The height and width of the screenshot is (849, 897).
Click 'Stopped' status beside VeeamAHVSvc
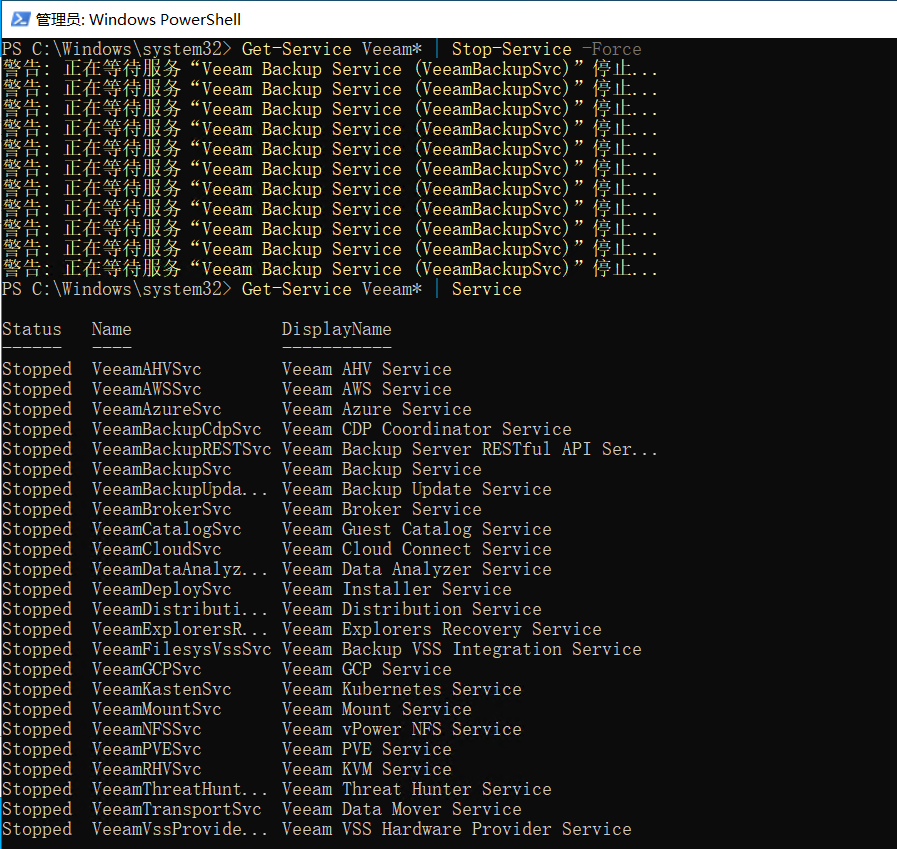[37, 369]
